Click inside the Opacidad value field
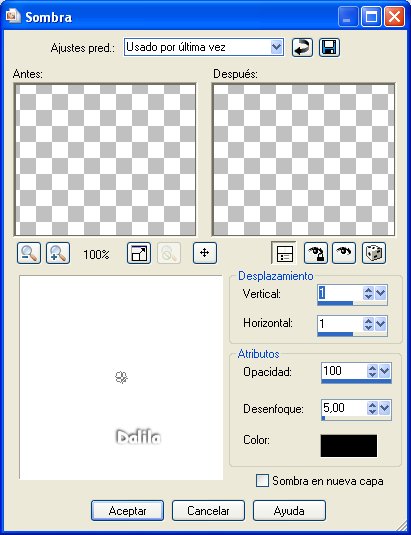 coord(344,371)
